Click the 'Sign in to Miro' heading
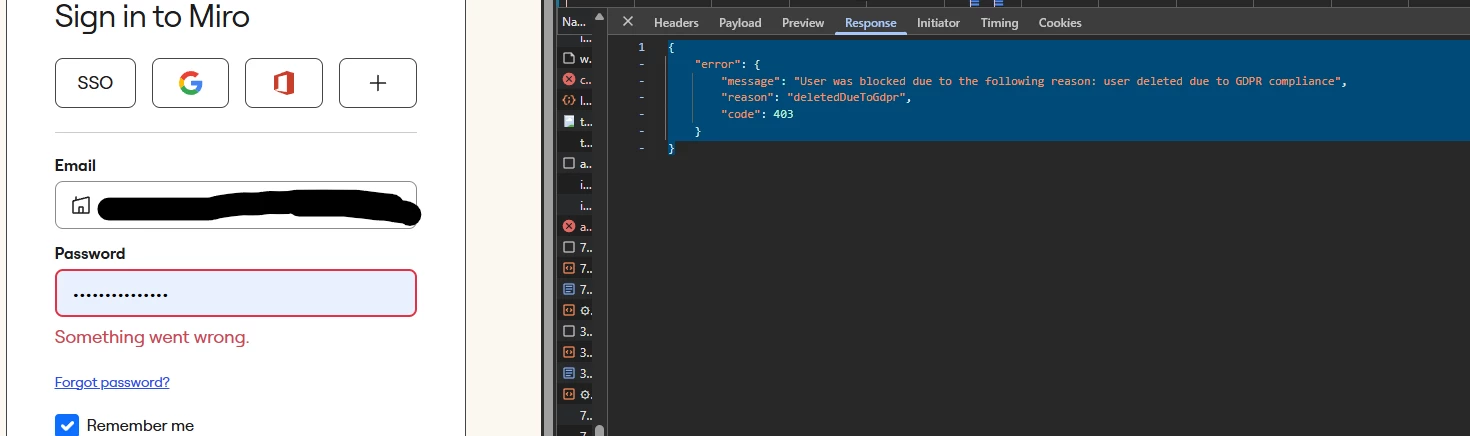Screen dimensions: 1470x436 click(152, 16)
